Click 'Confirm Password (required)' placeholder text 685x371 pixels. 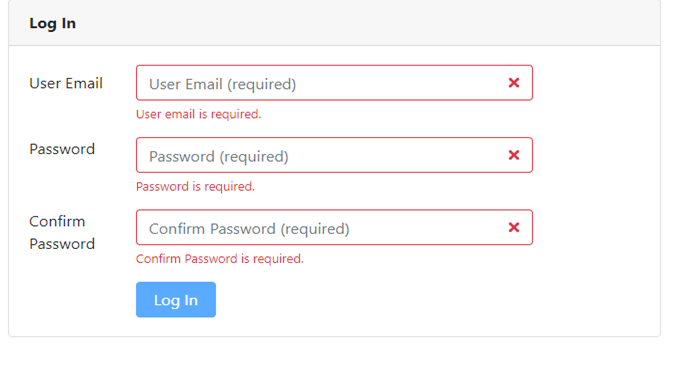(249, 229)
